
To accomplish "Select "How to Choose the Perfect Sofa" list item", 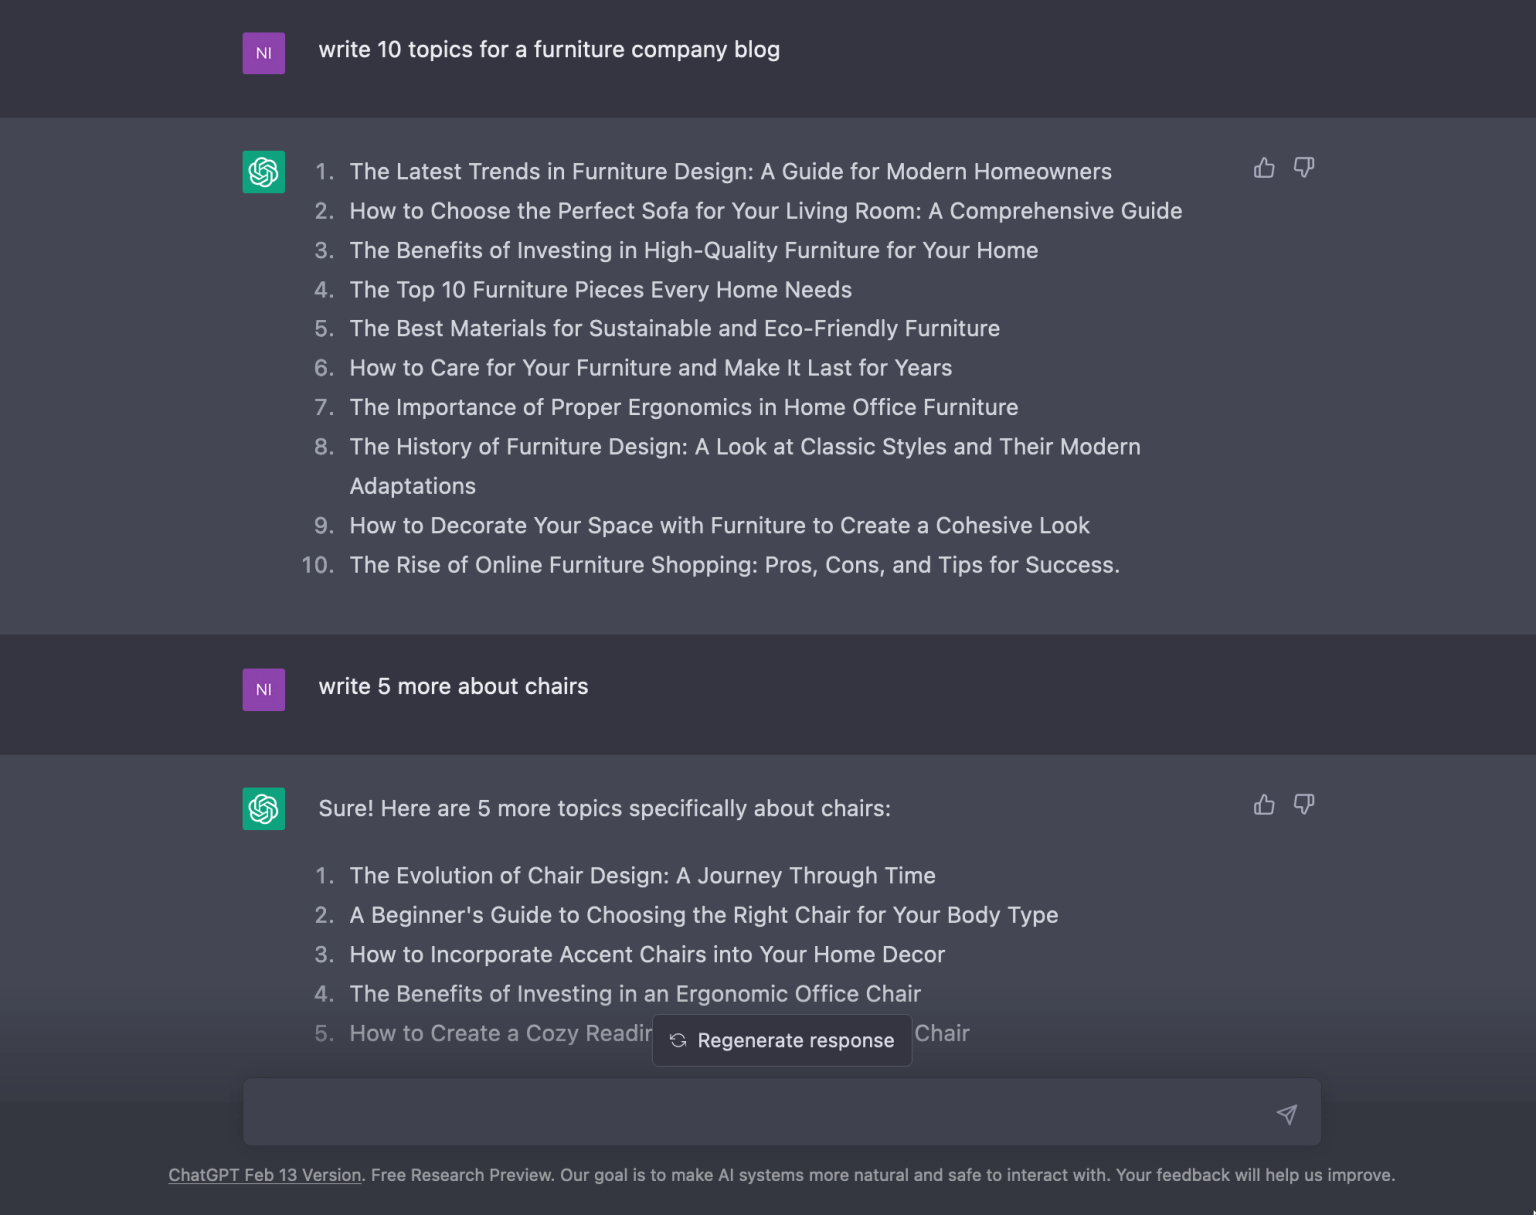I will click(x=765, y=211).
